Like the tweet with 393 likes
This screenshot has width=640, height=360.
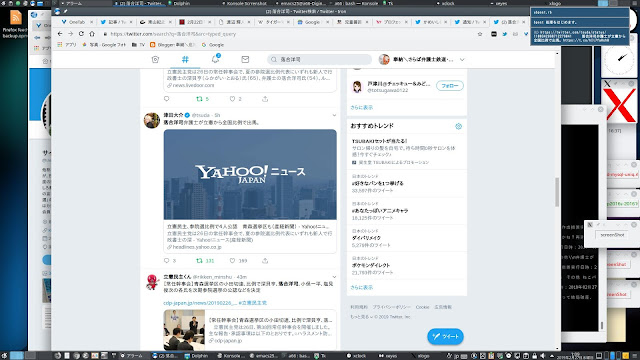click(x=232, y=260)
